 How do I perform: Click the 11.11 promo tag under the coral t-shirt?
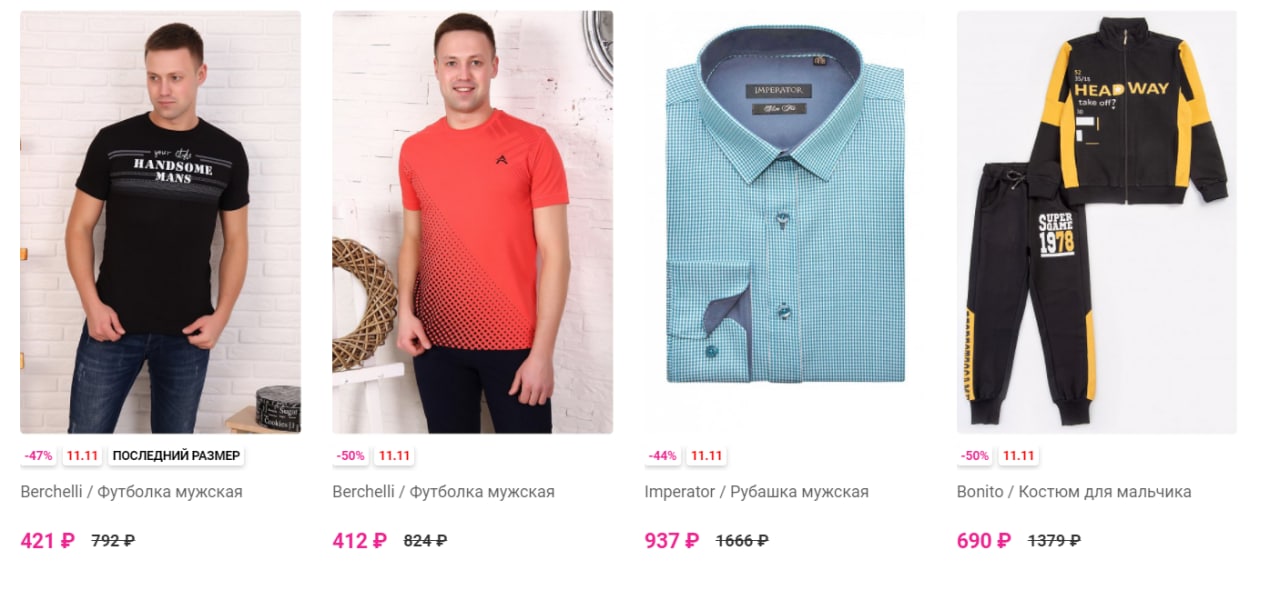(x=394, y=456)
